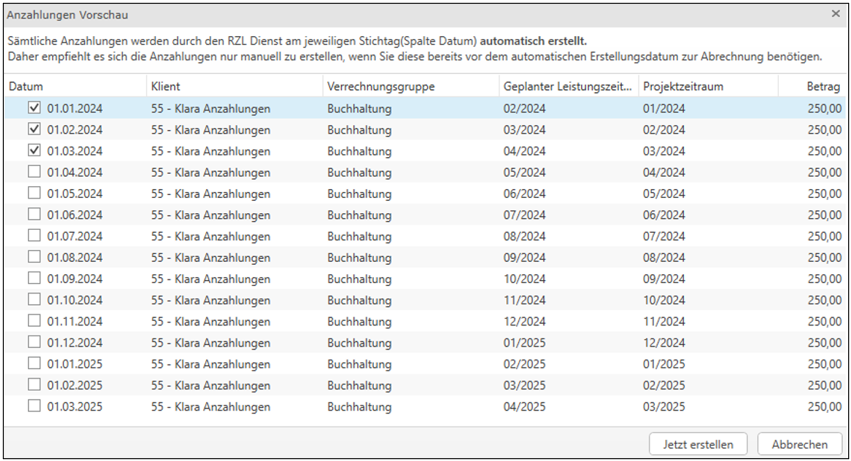Image resolution: width=851 pixels, height=461 pixels.
Task: Click the Geplanter Leistungszeitraum column header
Action: tap(566, 87)
